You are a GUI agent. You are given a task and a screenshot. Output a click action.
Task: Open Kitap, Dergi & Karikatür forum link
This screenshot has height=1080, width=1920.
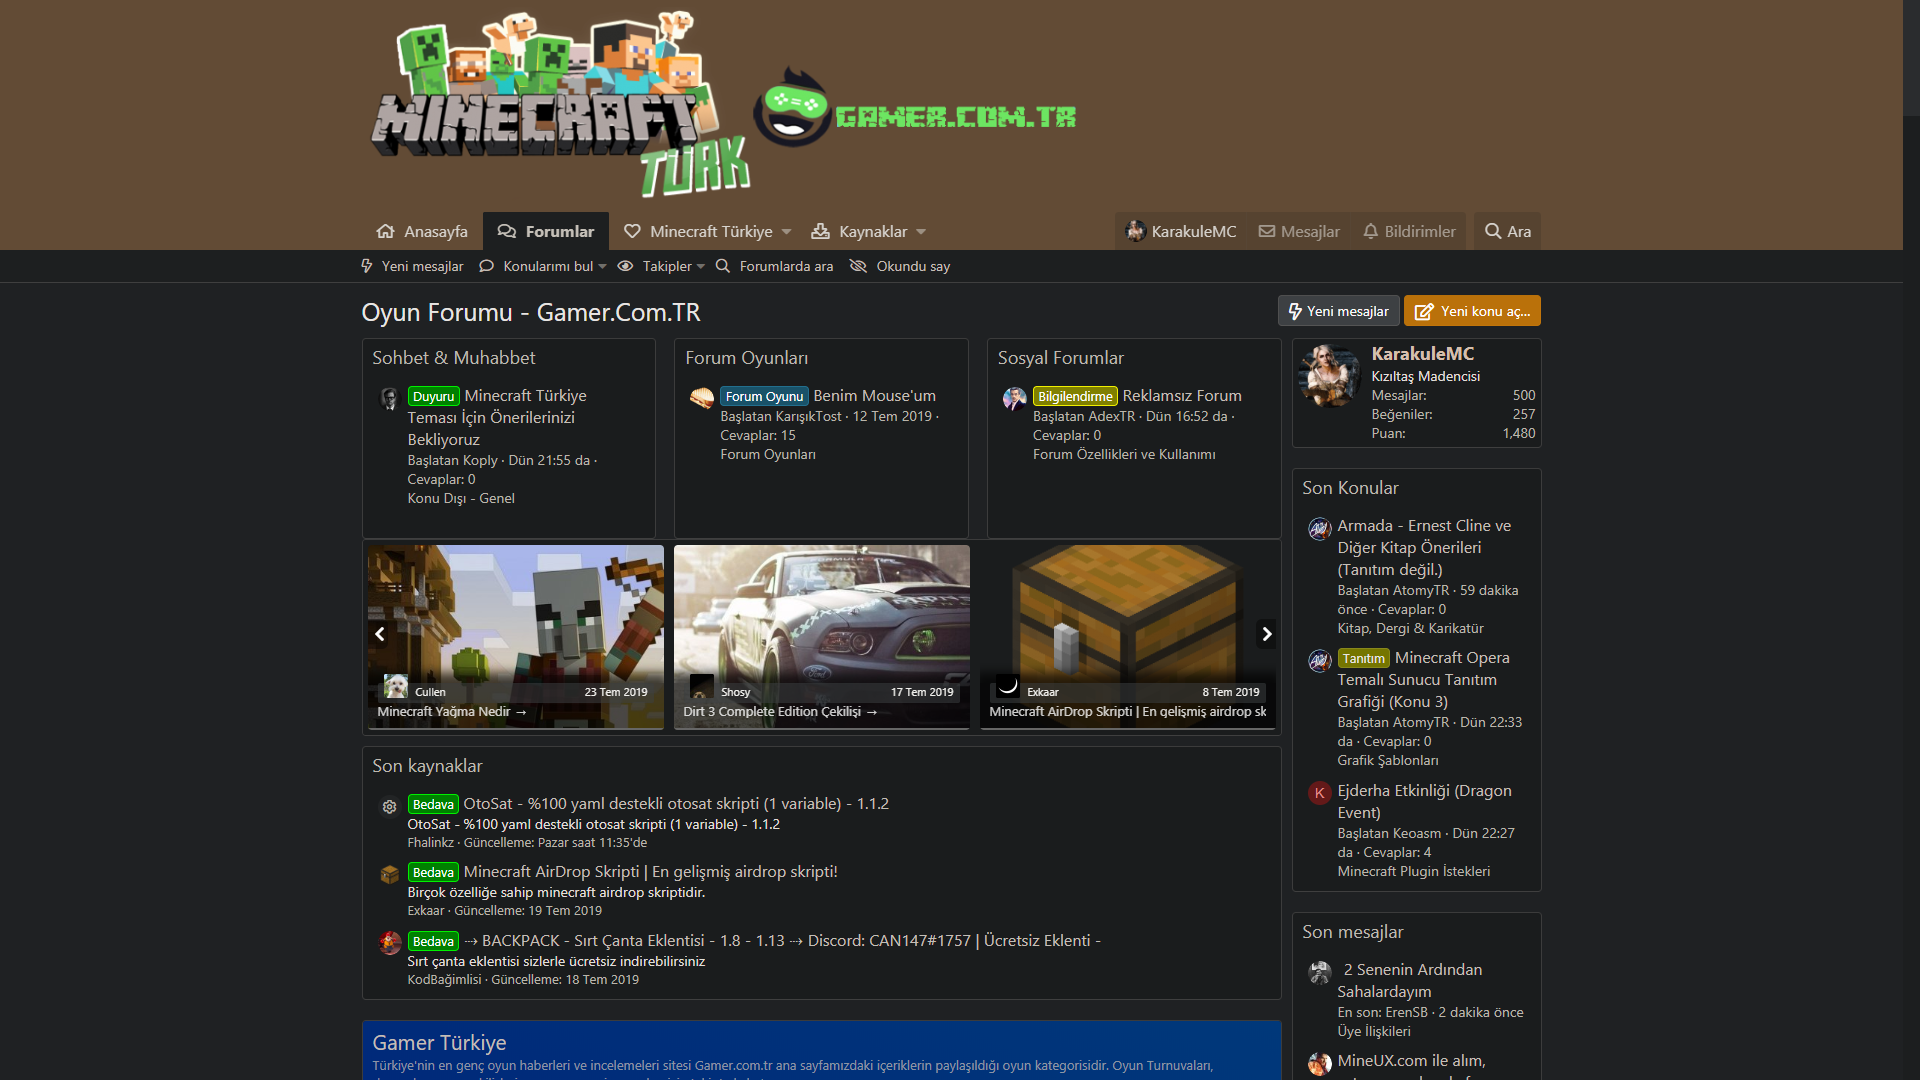1410,628
